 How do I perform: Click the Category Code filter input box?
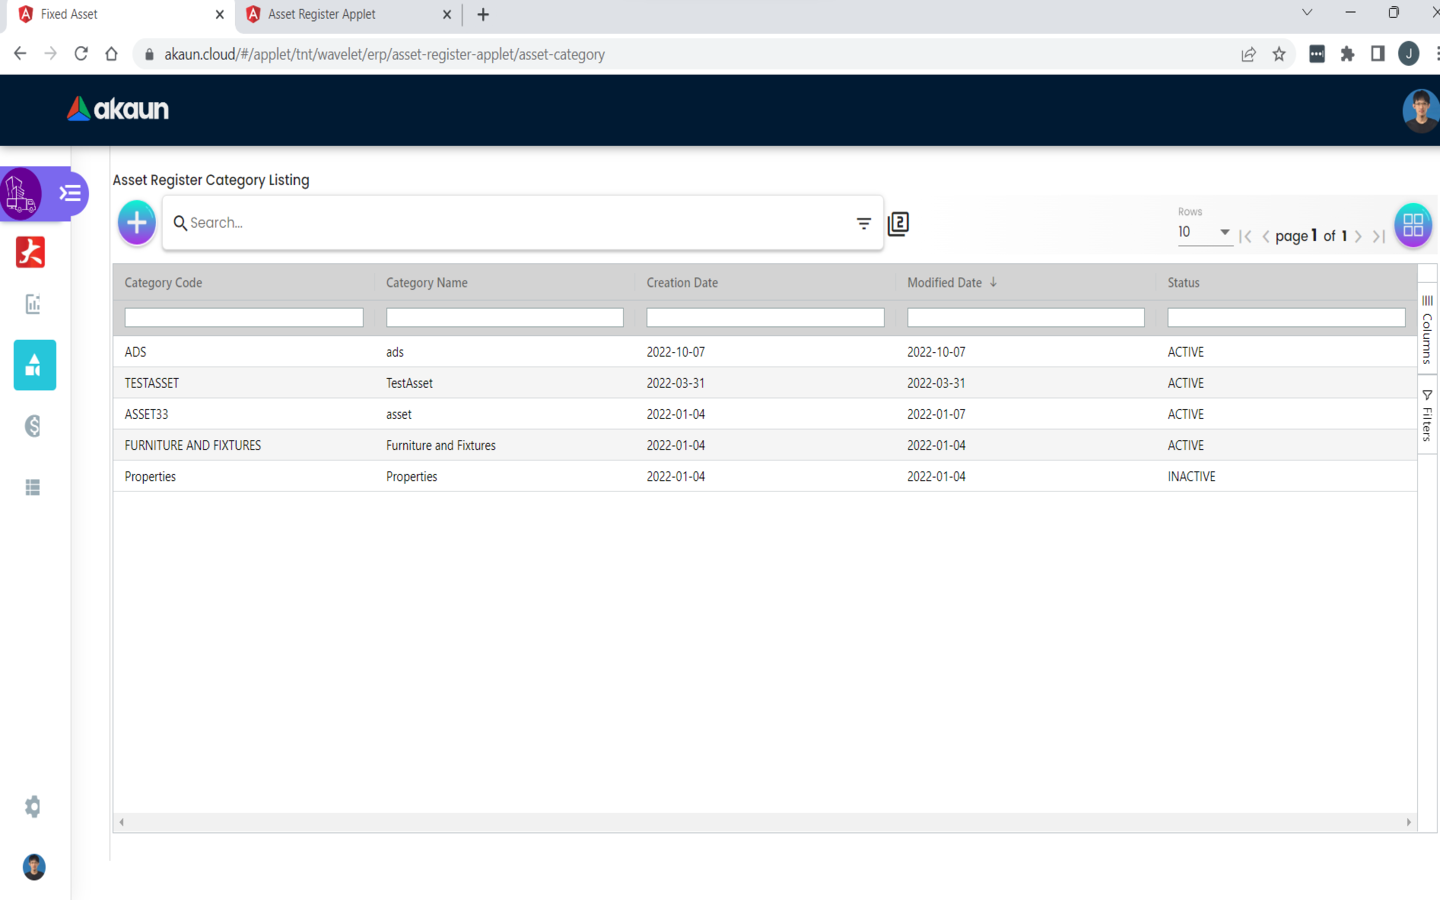coord(243,317)
